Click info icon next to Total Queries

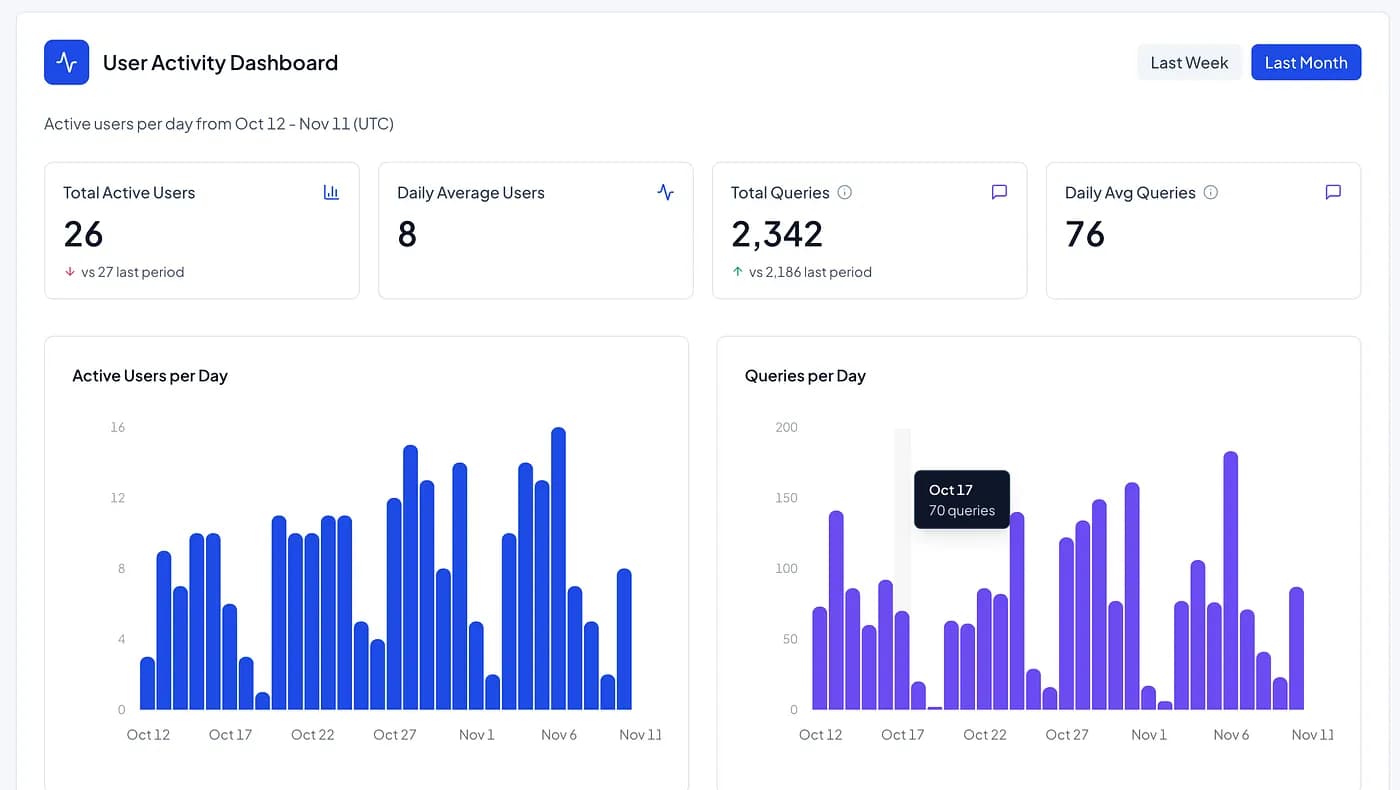point(845,192)
